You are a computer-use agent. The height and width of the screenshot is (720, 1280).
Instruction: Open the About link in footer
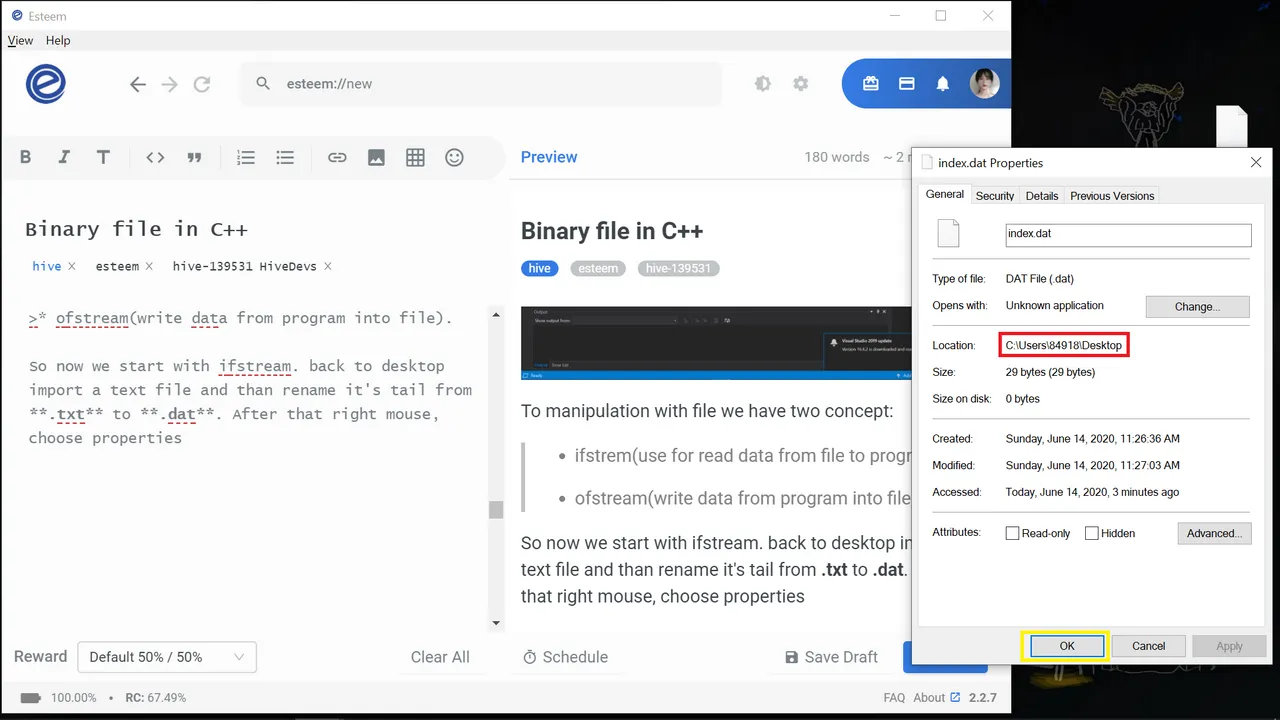(929, 697)
